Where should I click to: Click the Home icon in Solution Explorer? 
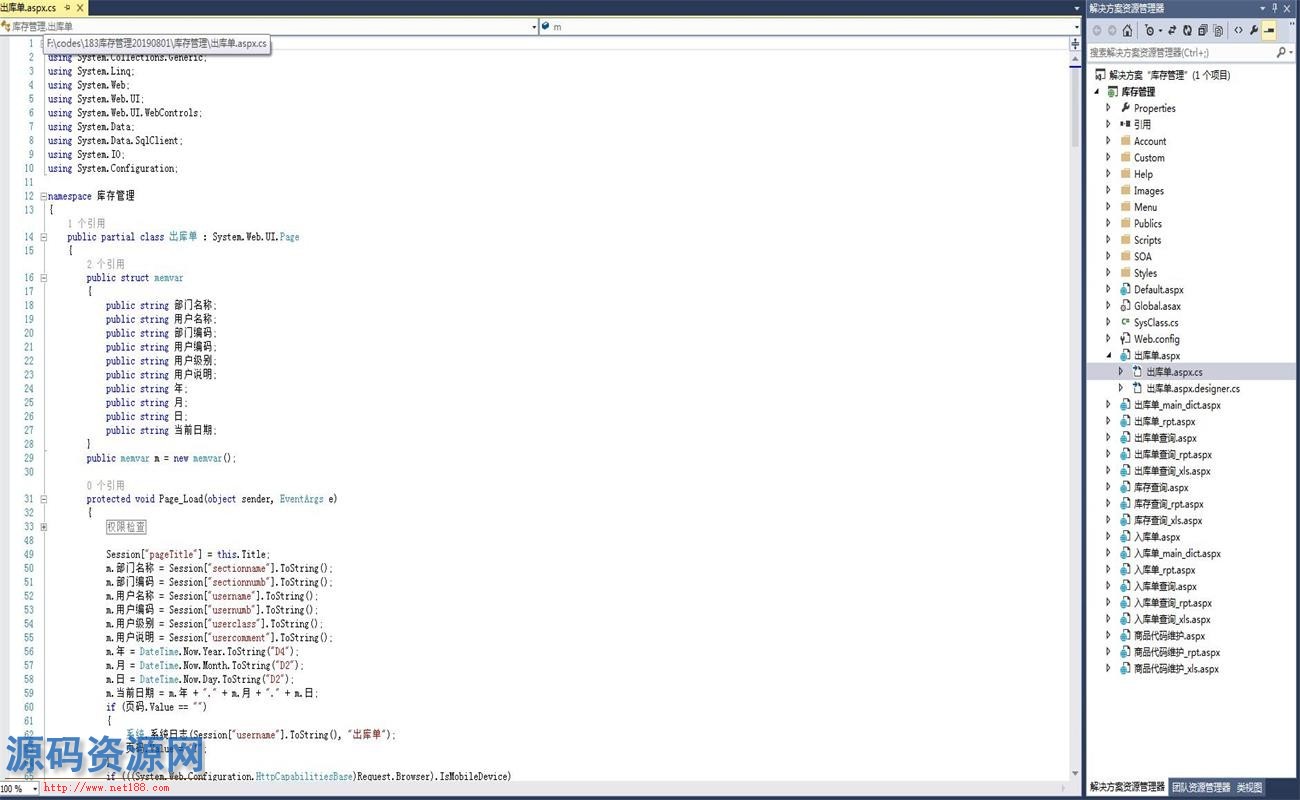[x=1127, y=30]
